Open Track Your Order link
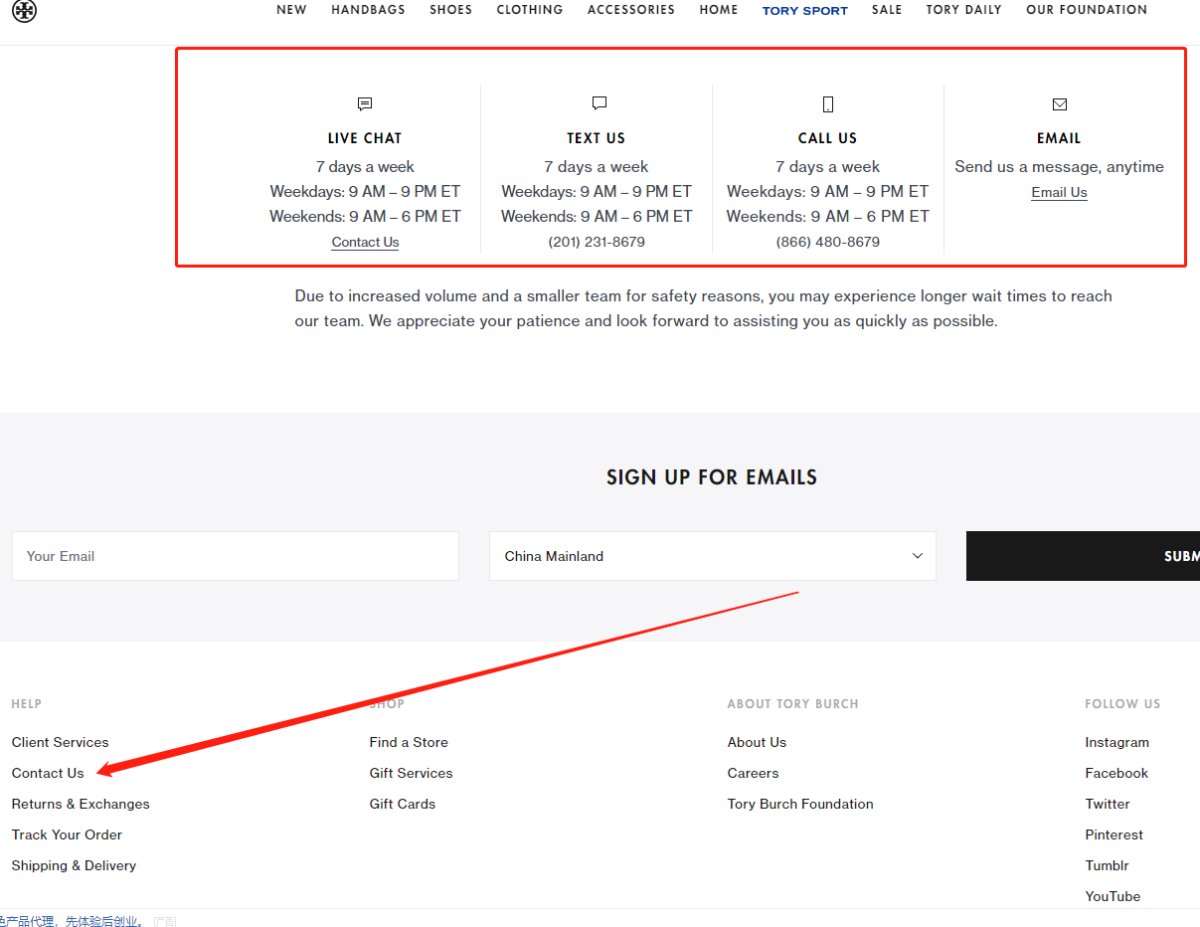Viewport: 1200px width, 927px height. pos(67,835)
